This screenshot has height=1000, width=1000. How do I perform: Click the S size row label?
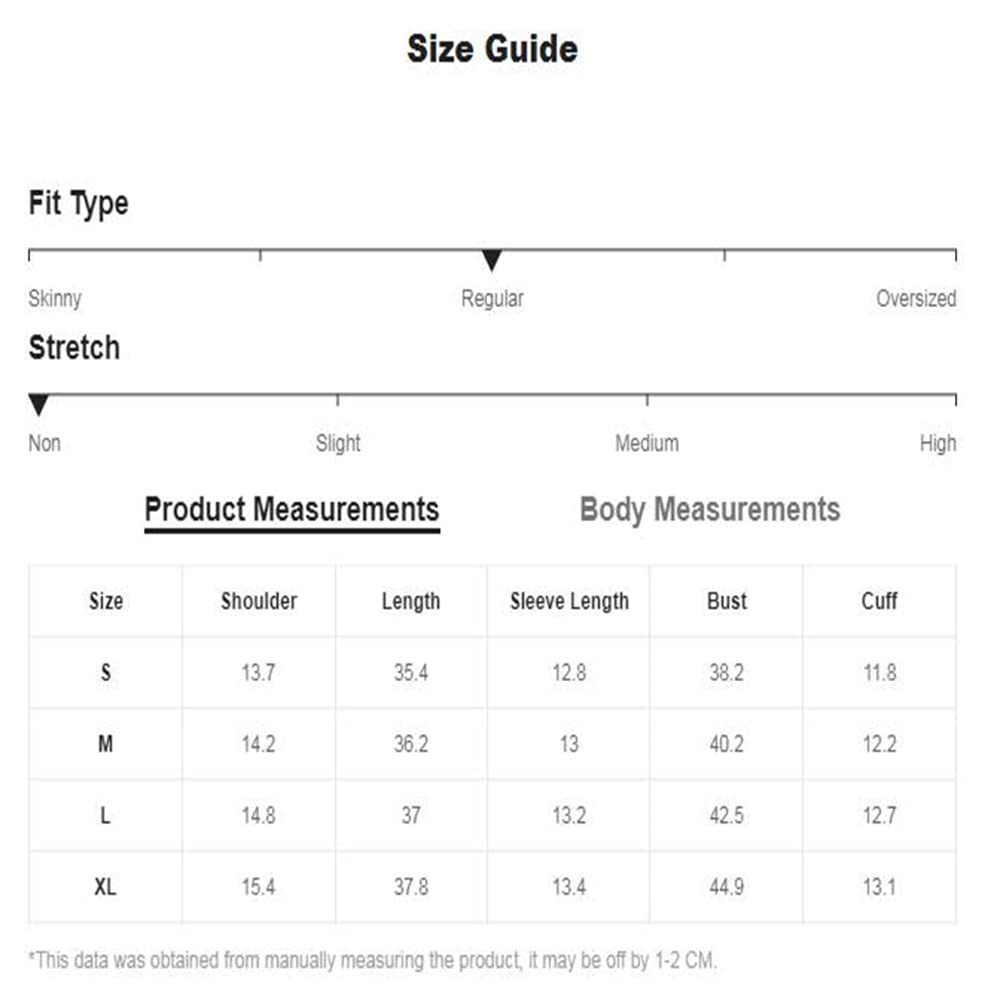coord(106,672)
